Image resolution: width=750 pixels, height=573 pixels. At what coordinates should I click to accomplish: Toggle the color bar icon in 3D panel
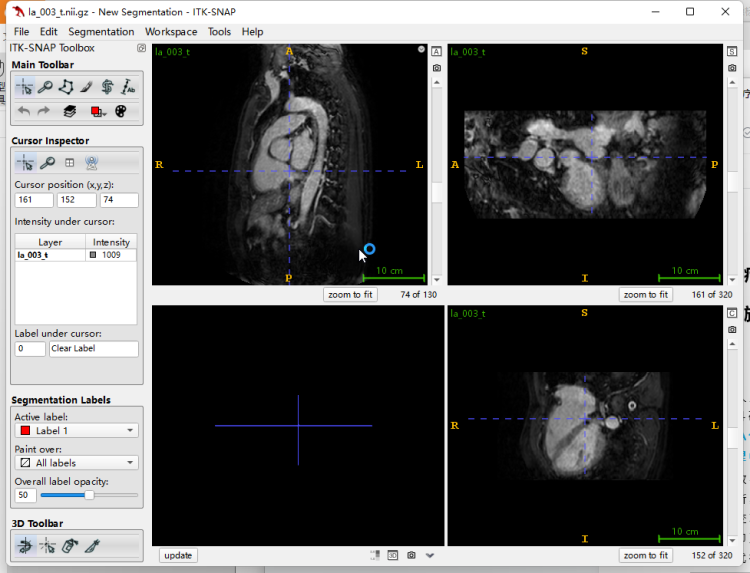point(375,555)
